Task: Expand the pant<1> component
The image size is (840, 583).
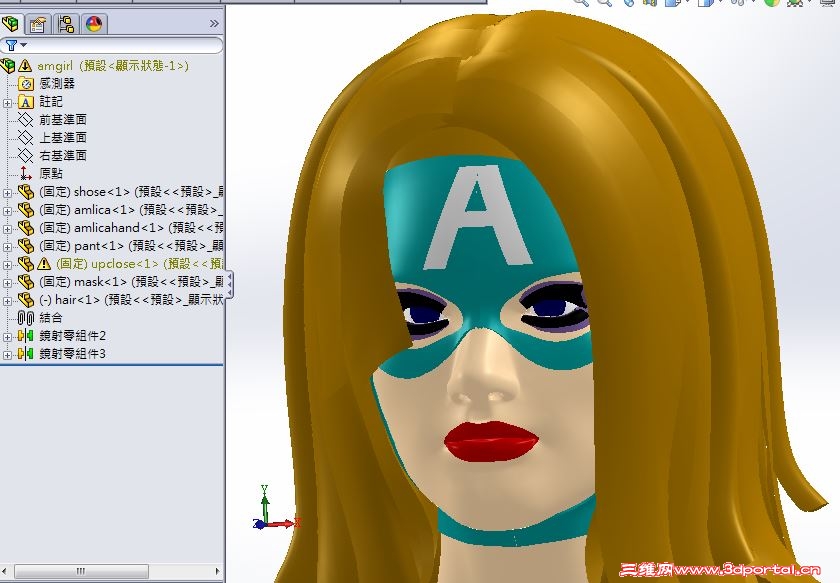Action: click(7, 246)
